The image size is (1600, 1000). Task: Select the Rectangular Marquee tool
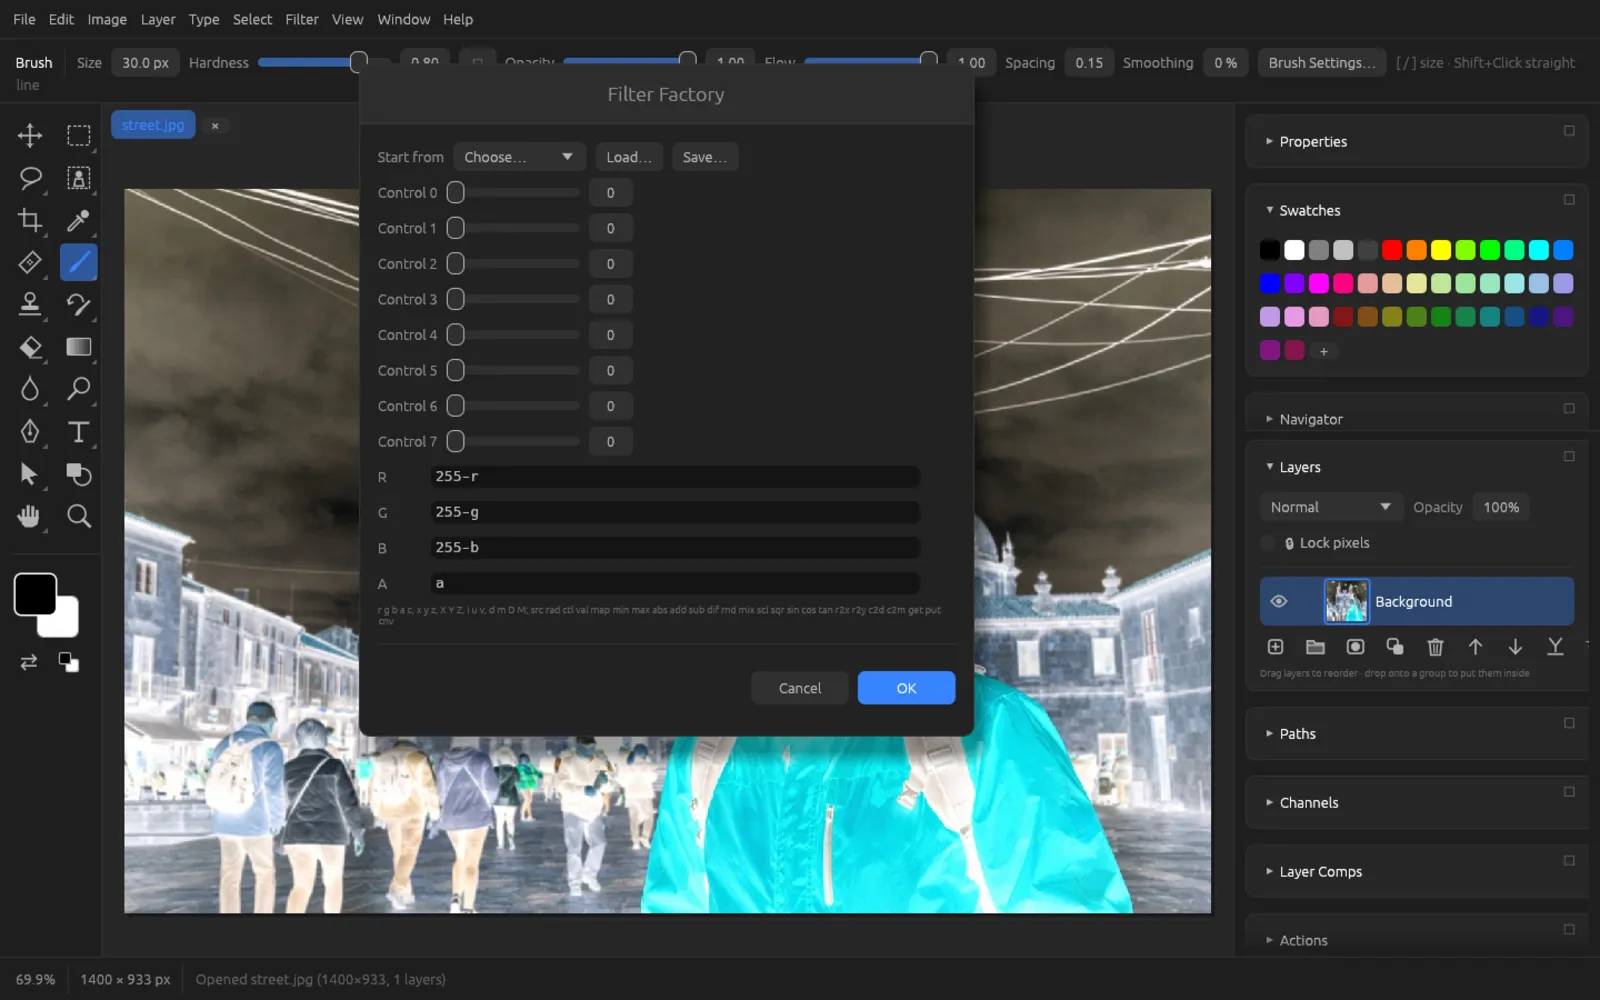pos(78,135)
